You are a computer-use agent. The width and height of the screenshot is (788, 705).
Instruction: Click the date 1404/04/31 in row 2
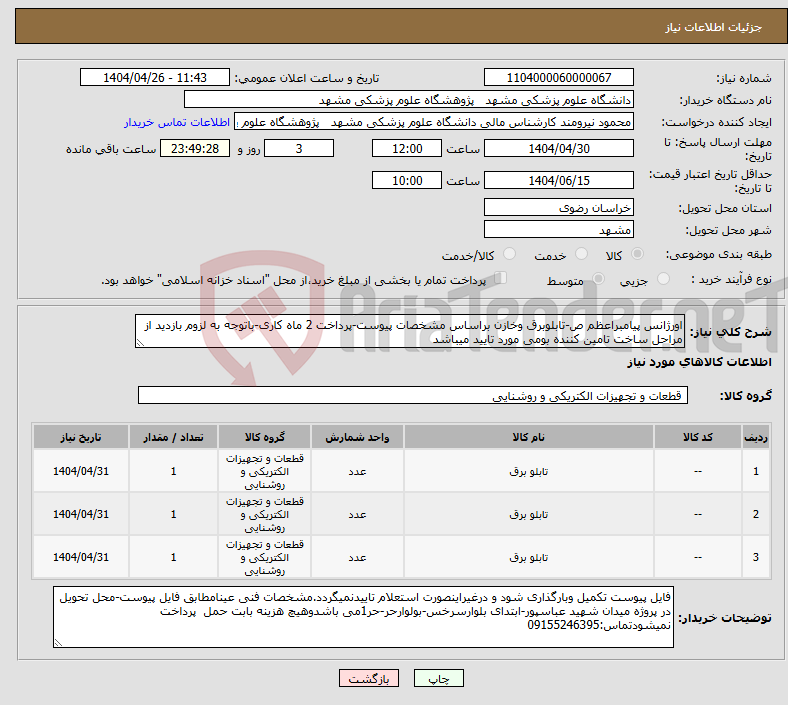pyautogui.click(x=81, y=515)
